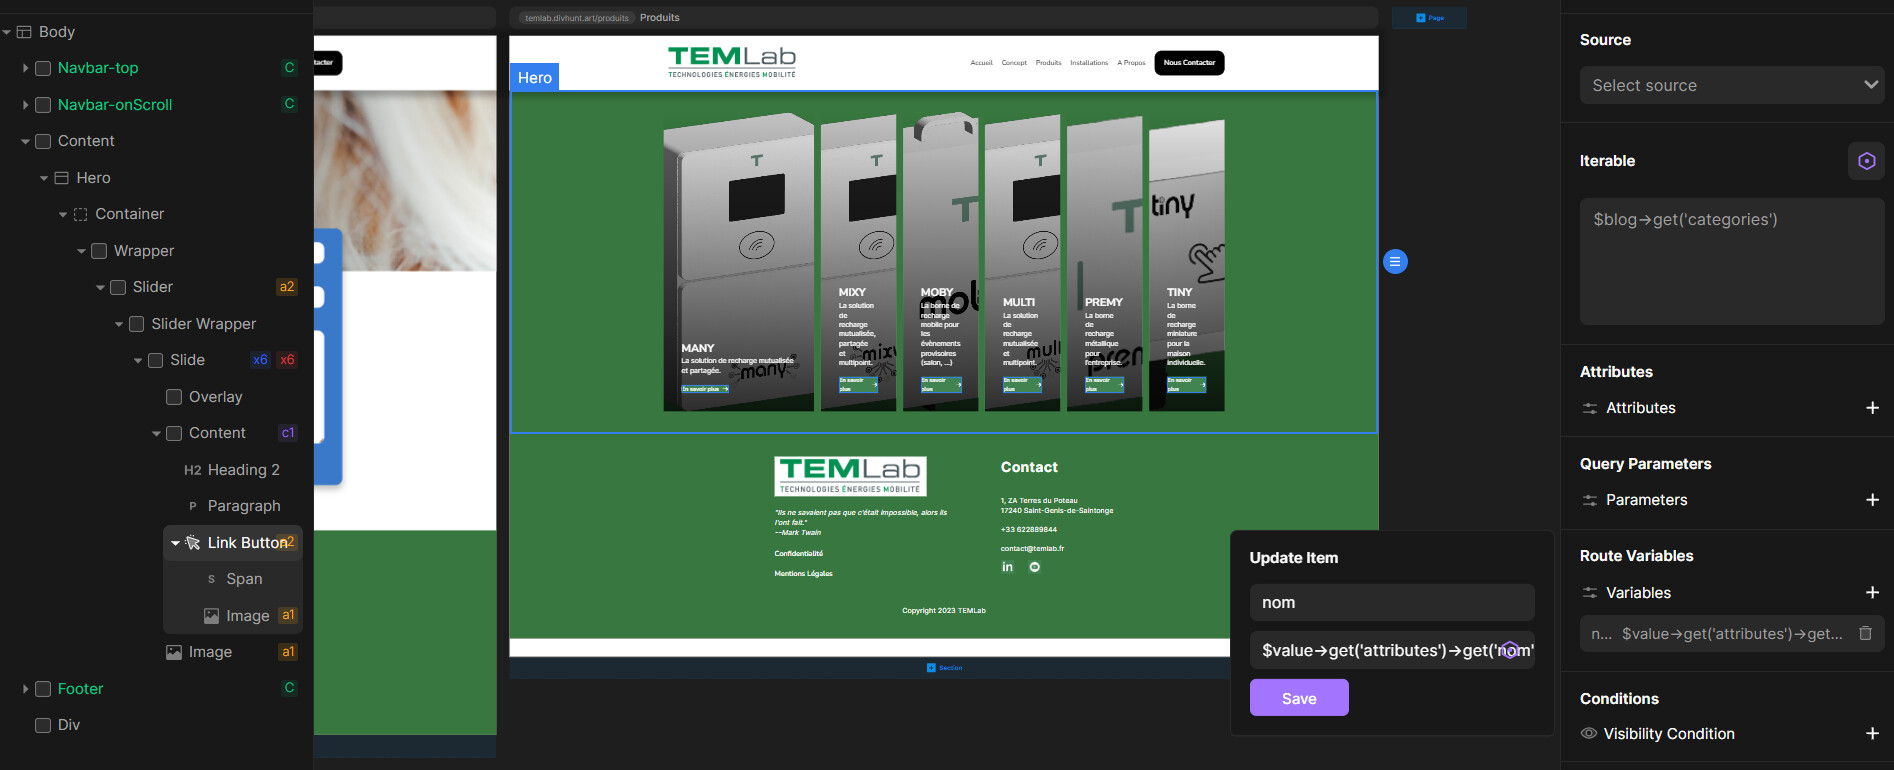
Task: Click the blue x6 badge on Slide row
Action: tap(260, 360)
